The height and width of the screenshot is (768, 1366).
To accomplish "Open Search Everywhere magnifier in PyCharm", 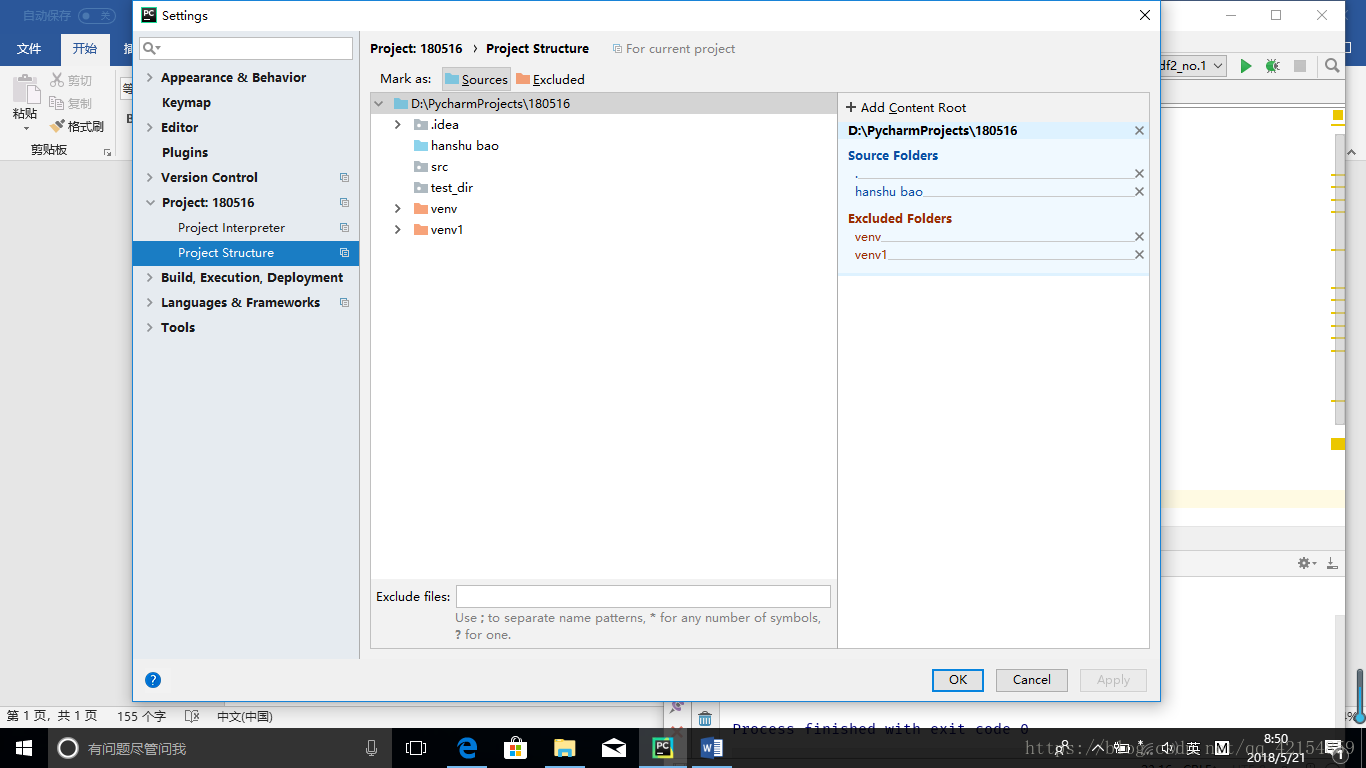I will 1332,66.
